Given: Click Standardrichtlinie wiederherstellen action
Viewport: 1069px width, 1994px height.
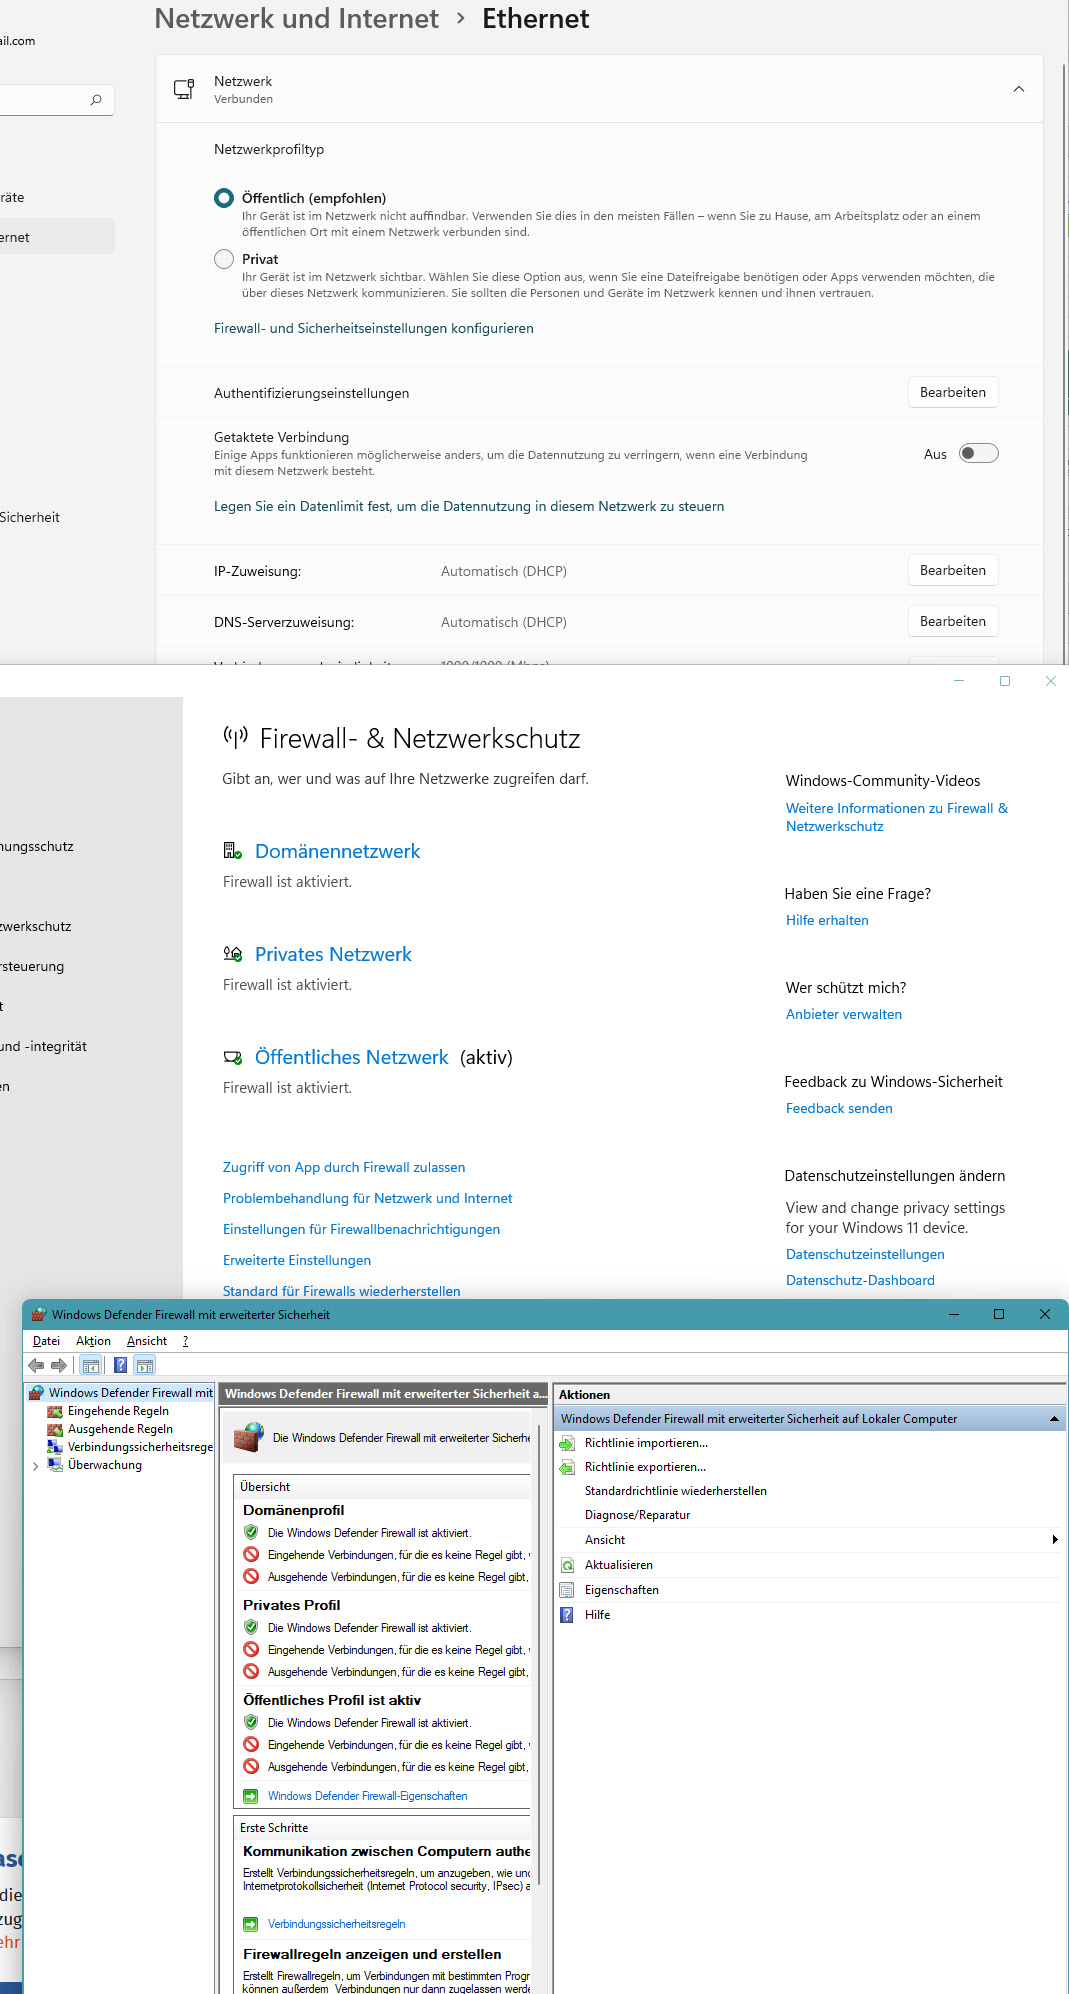Looking at the screenshot, I should (676, 1491).
